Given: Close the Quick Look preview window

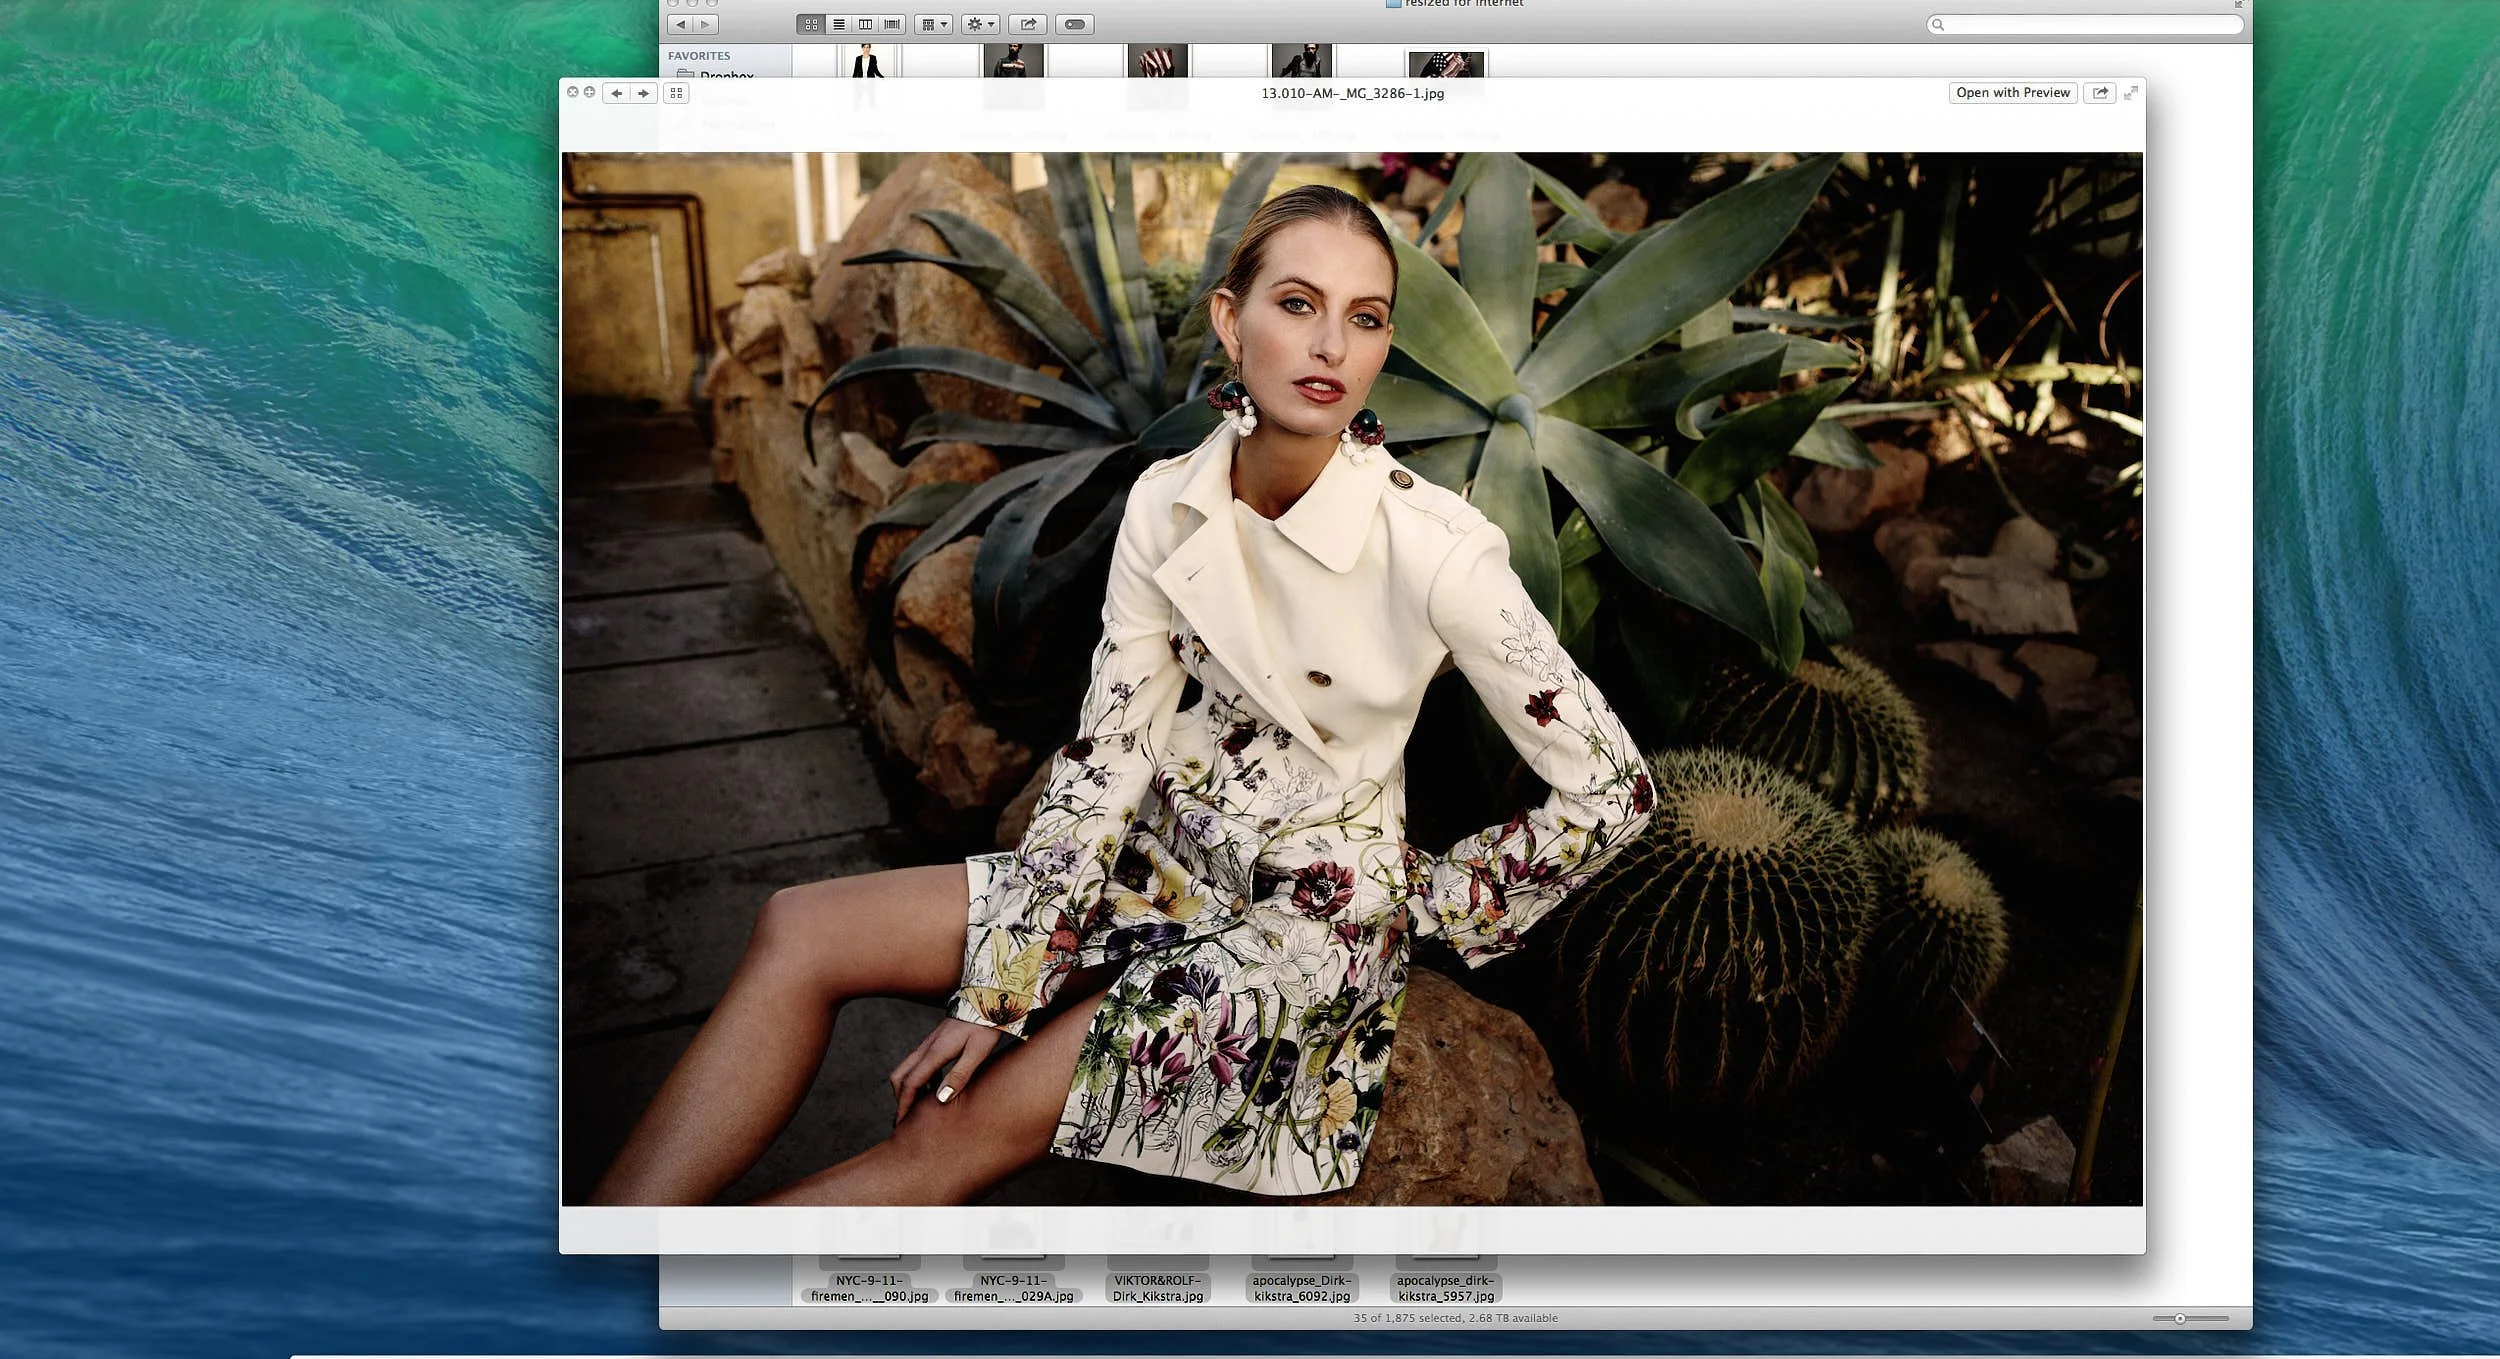Looking at the screenshot, I should (x=573, y=92).
